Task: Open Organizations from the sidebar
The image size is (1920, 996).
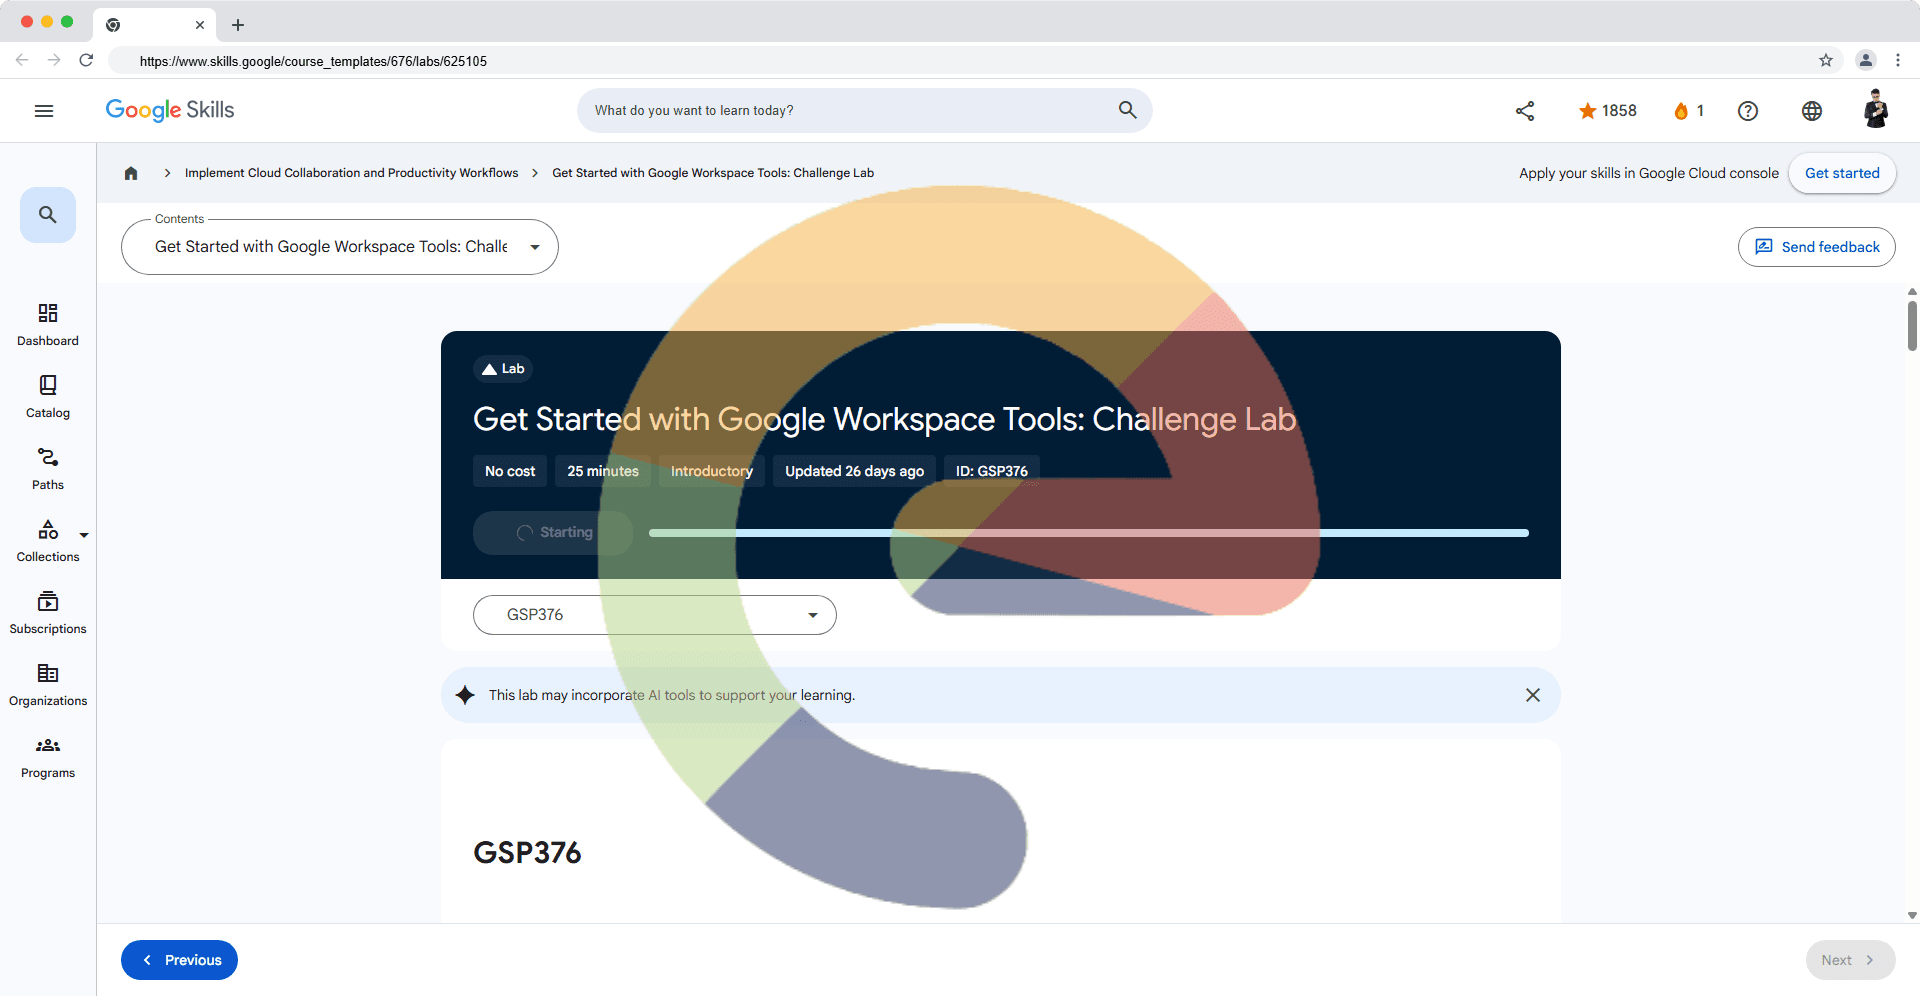Action: (x=48, y=685)
